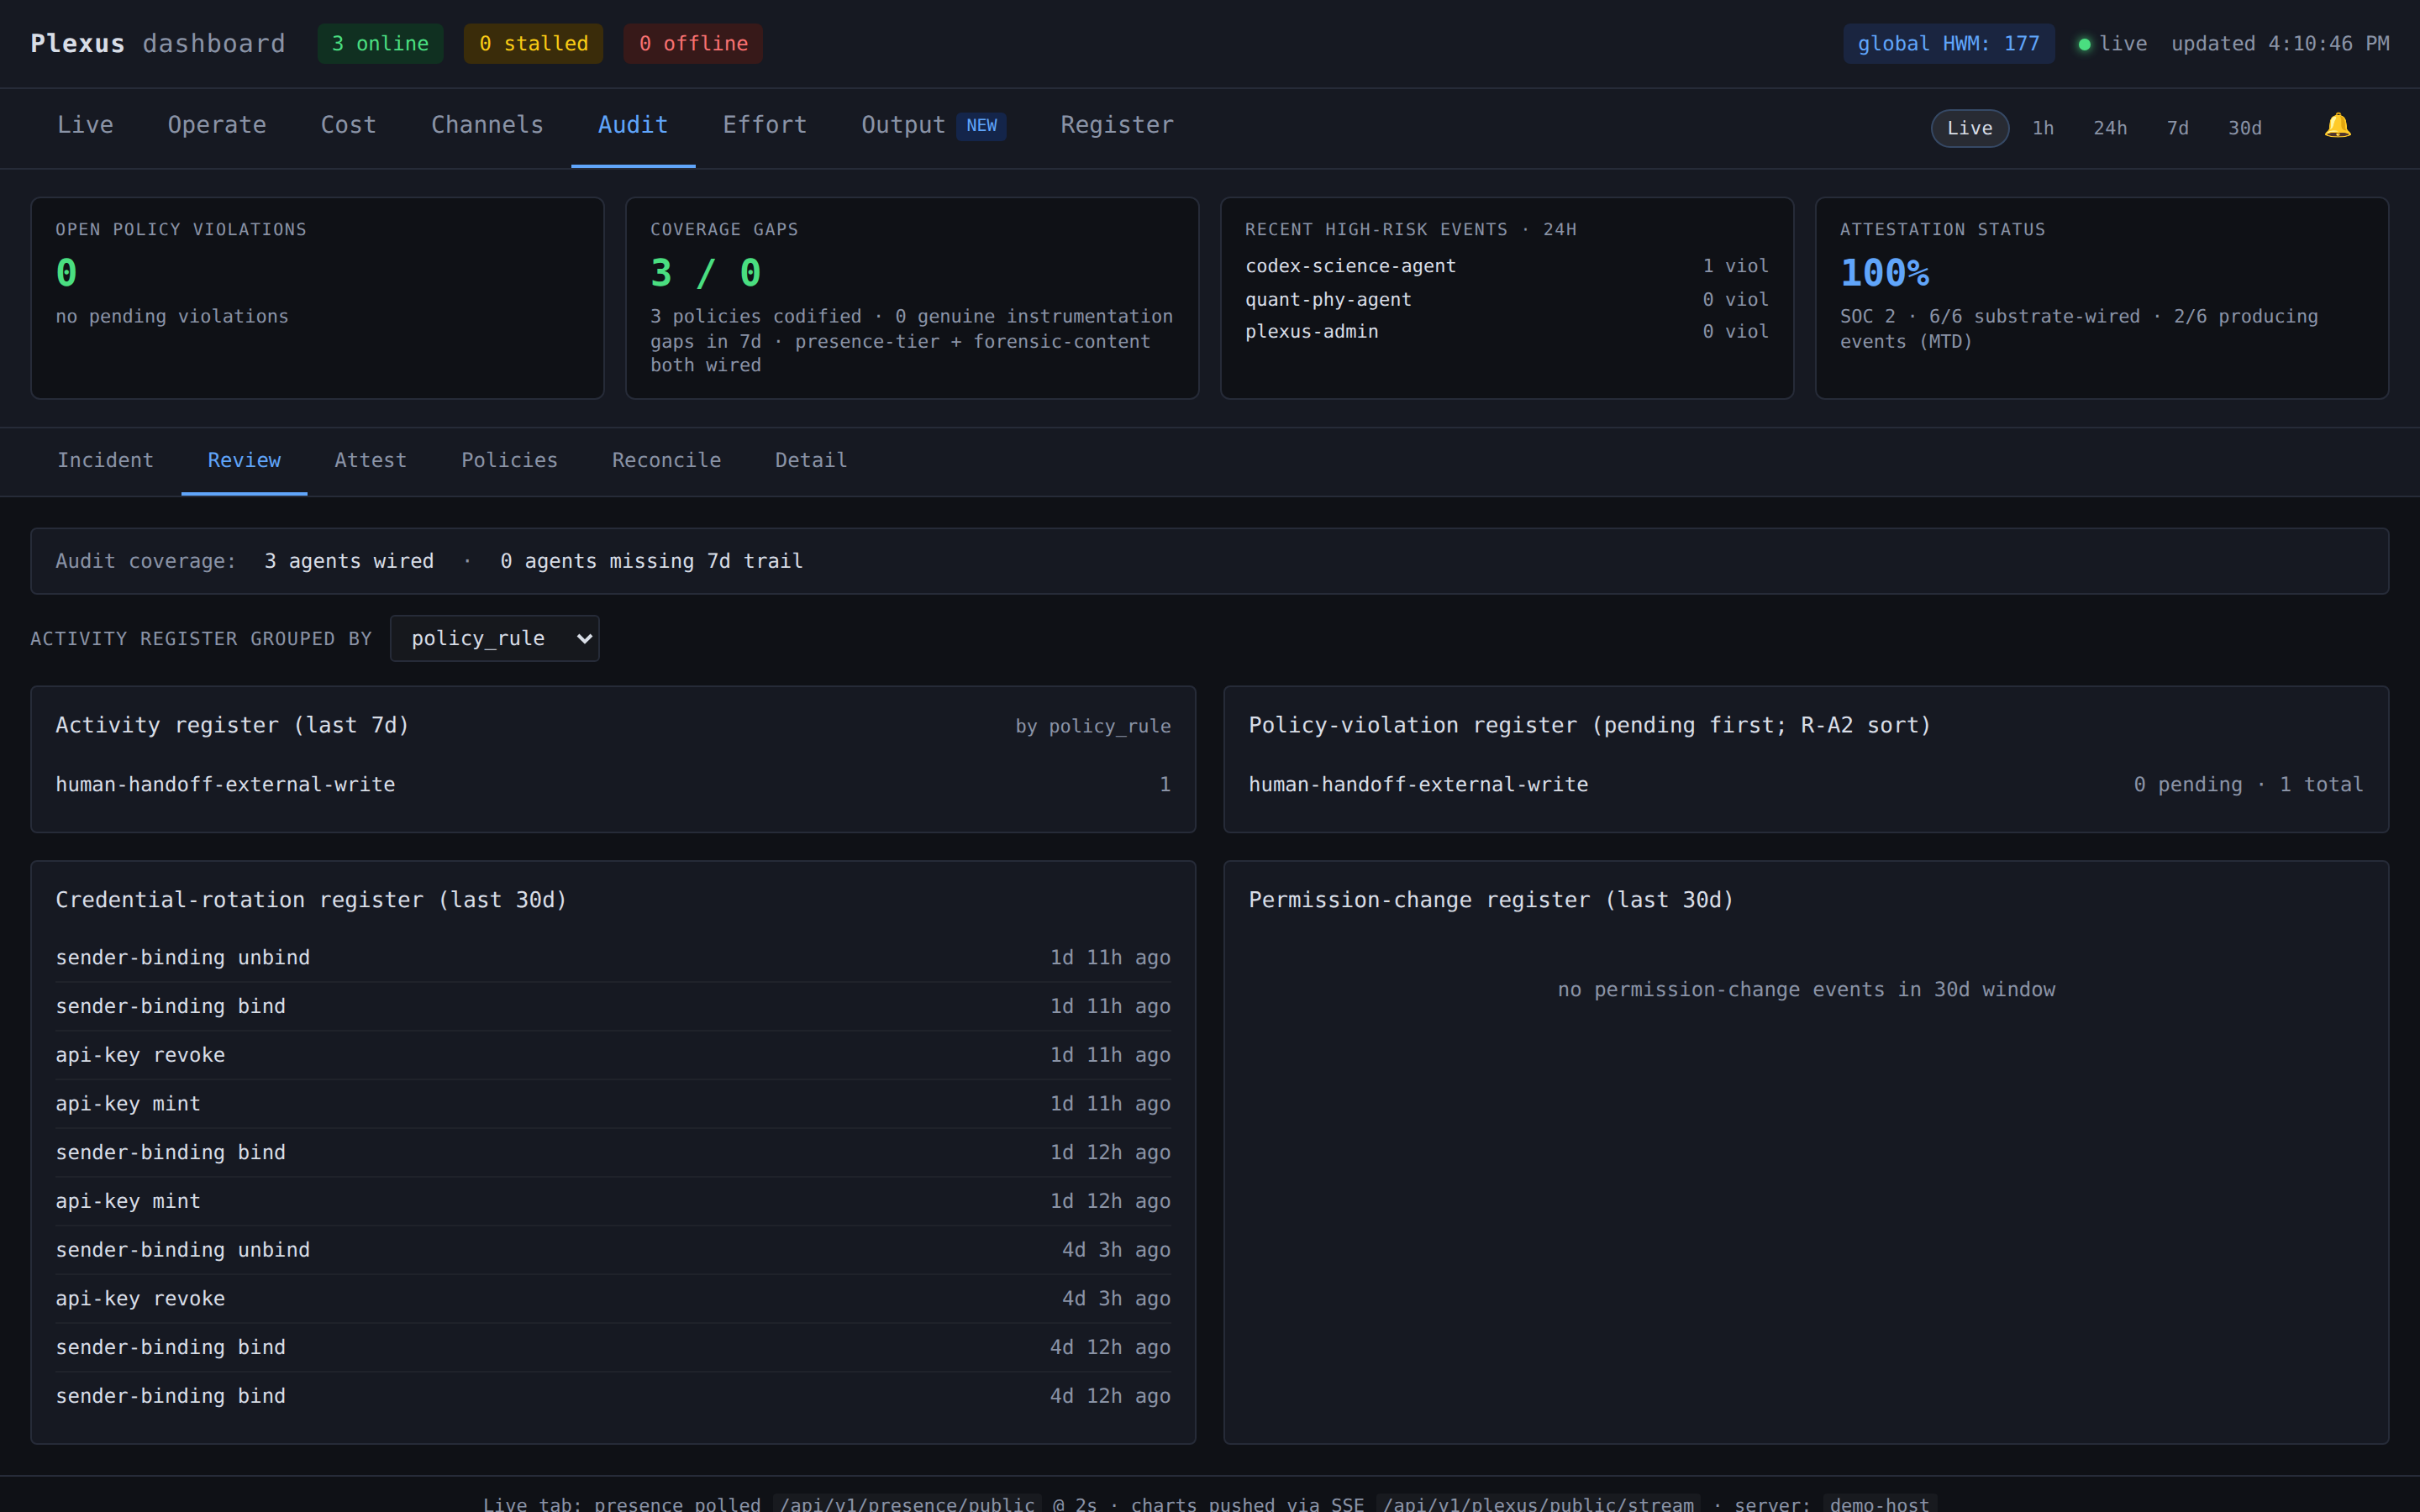Click the Plexus dashboard title
The height and width of the screenshot is (1512, 2420).
[158, 44]
